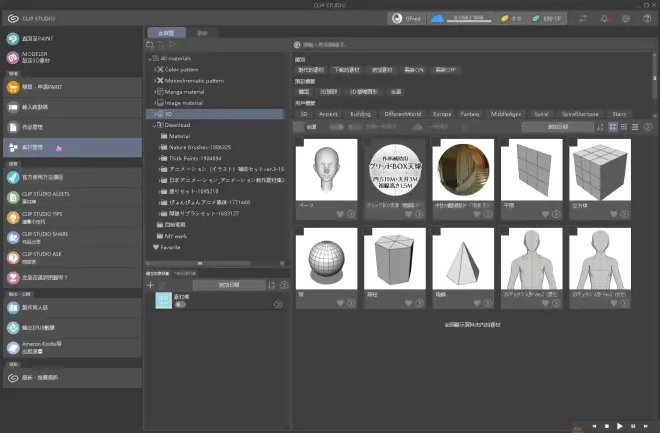Open the male 3D drawing figure thumbnail
660x433 pixels.
[x=531, y=258]
